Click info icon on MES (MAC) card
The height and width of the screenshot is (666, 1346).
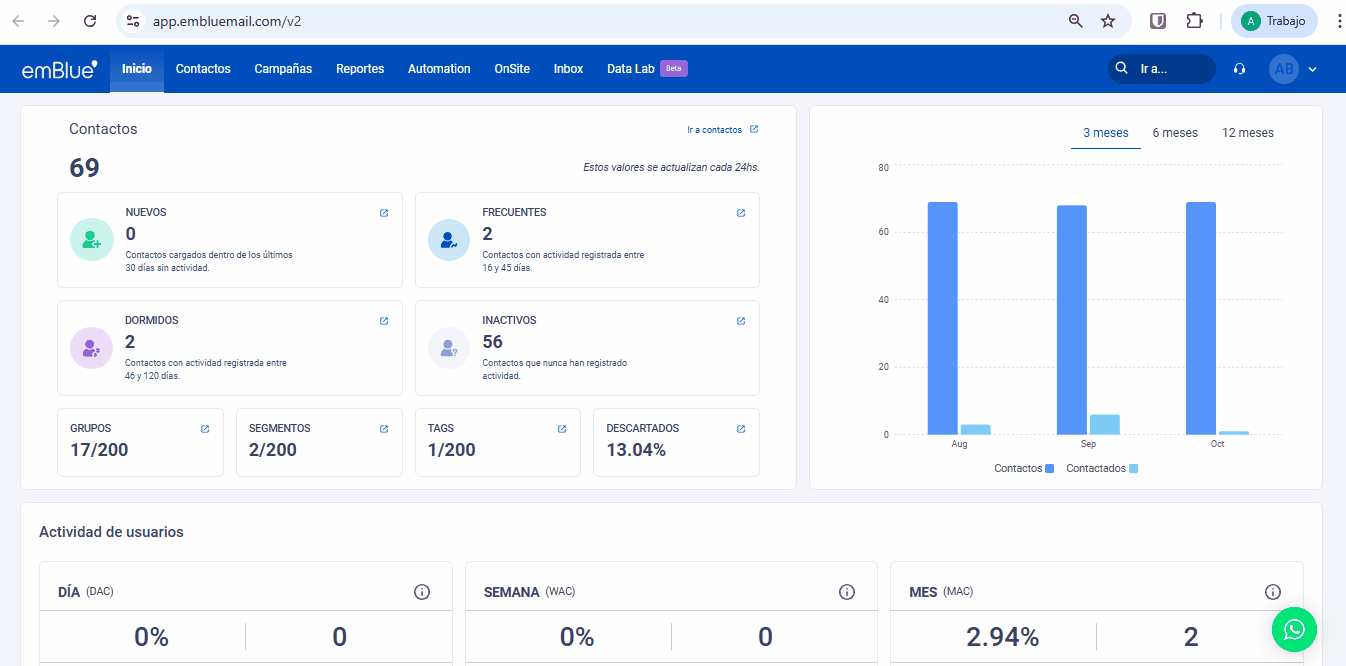(x=1273, y=592)
